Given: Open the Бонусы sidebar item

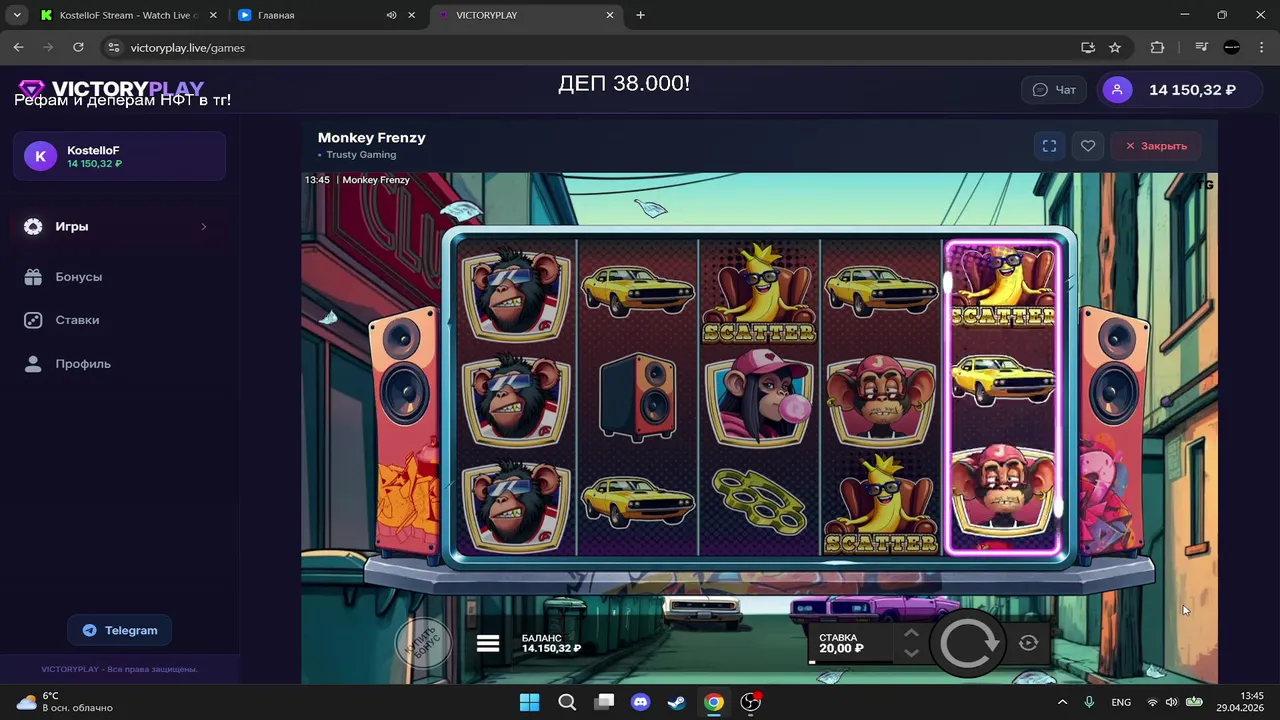Looking at the screenshot, I should coord(119,277).
